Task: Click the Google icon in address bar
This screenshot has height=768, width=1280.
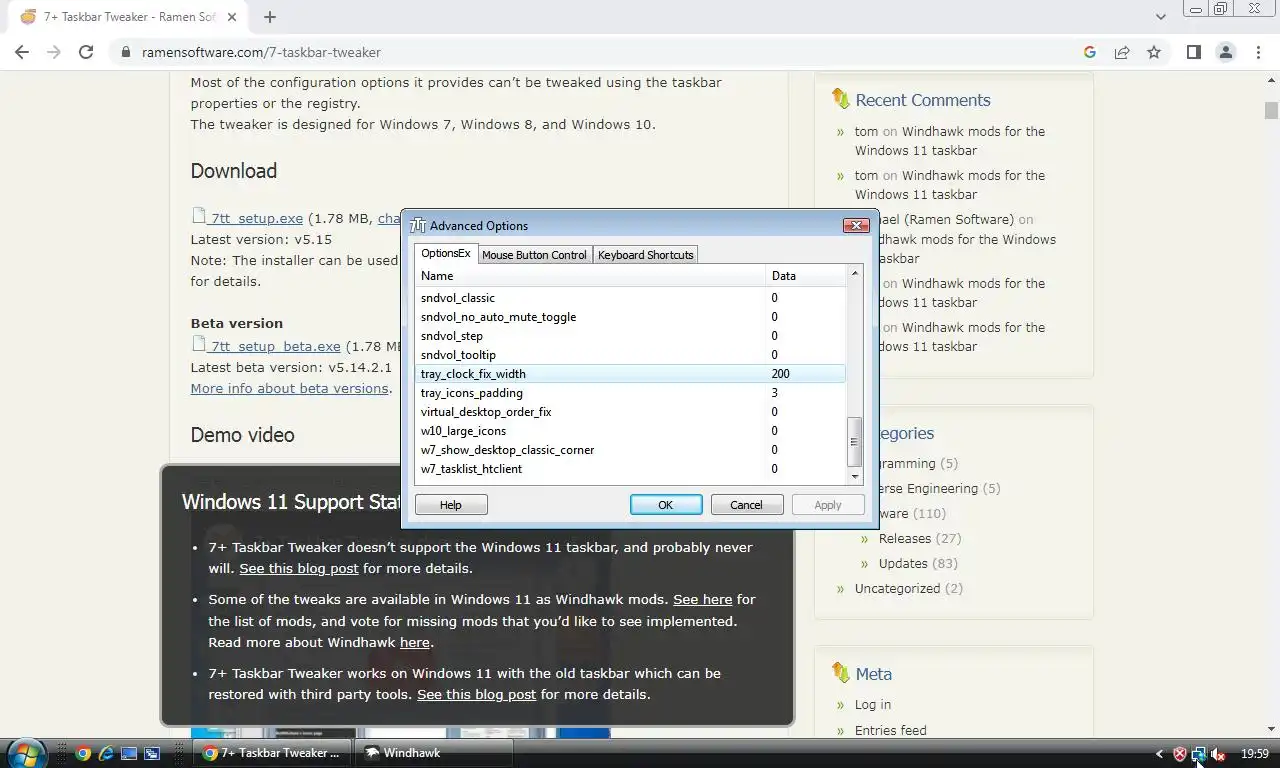Action: (x=1090, y=52)
